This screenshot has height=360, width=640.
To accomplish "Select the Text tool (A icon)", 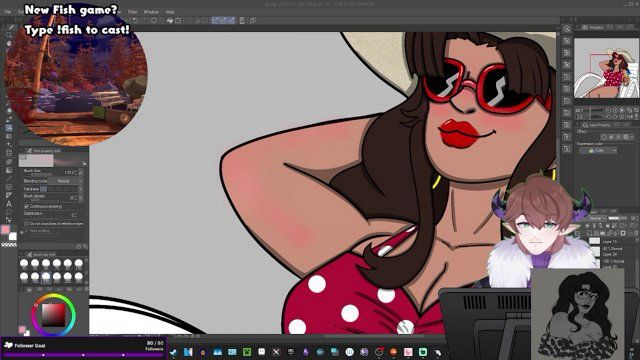I will pyautogui.click(x=9, y=204).
